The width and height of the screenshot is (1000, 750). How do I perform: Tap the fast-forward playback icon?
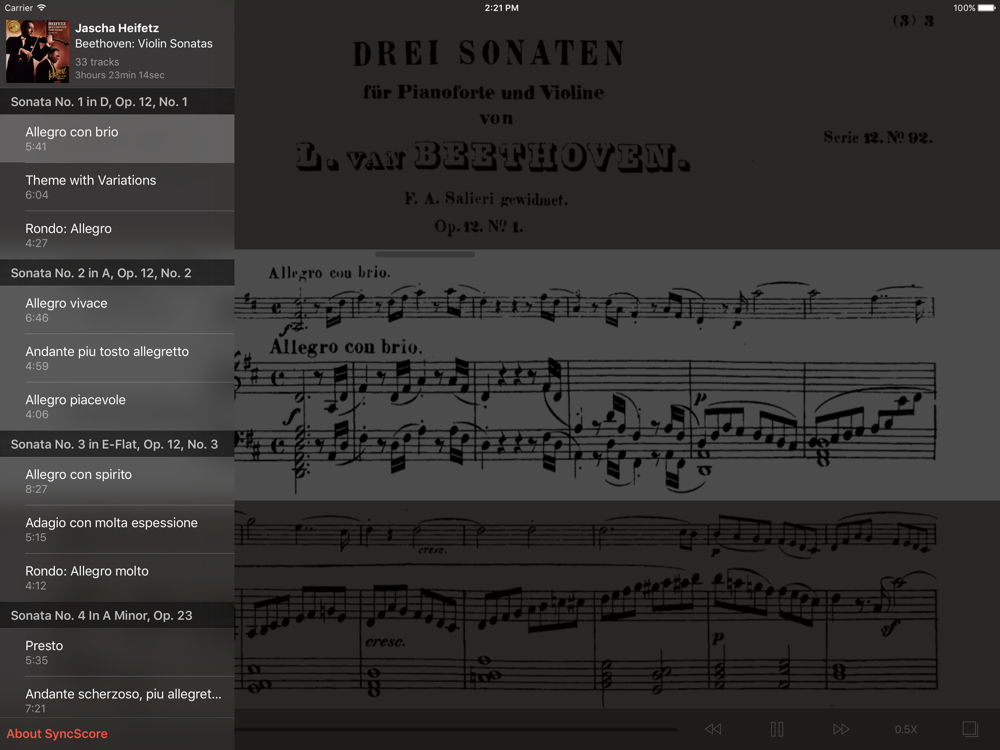[x=841, y=729]
